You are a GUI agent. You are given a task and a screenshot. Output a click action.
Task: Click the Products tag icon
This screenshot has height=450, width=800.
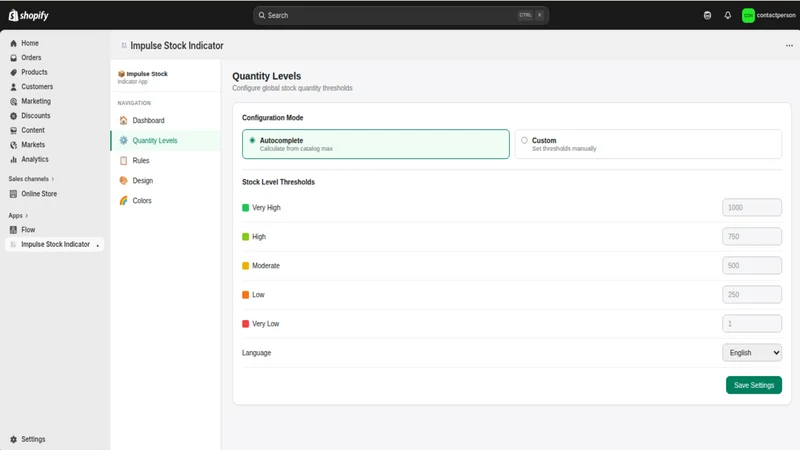coord(13,72)
